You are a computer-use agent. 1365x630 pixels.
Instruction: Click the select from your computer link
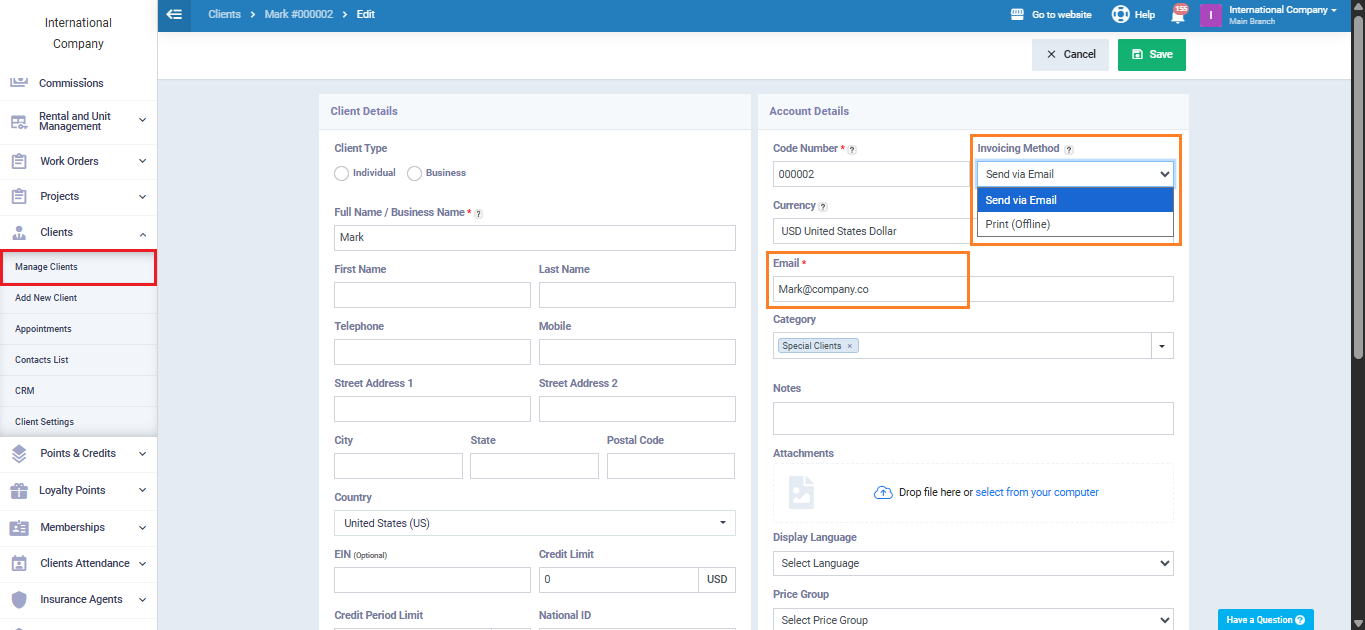1036,492
